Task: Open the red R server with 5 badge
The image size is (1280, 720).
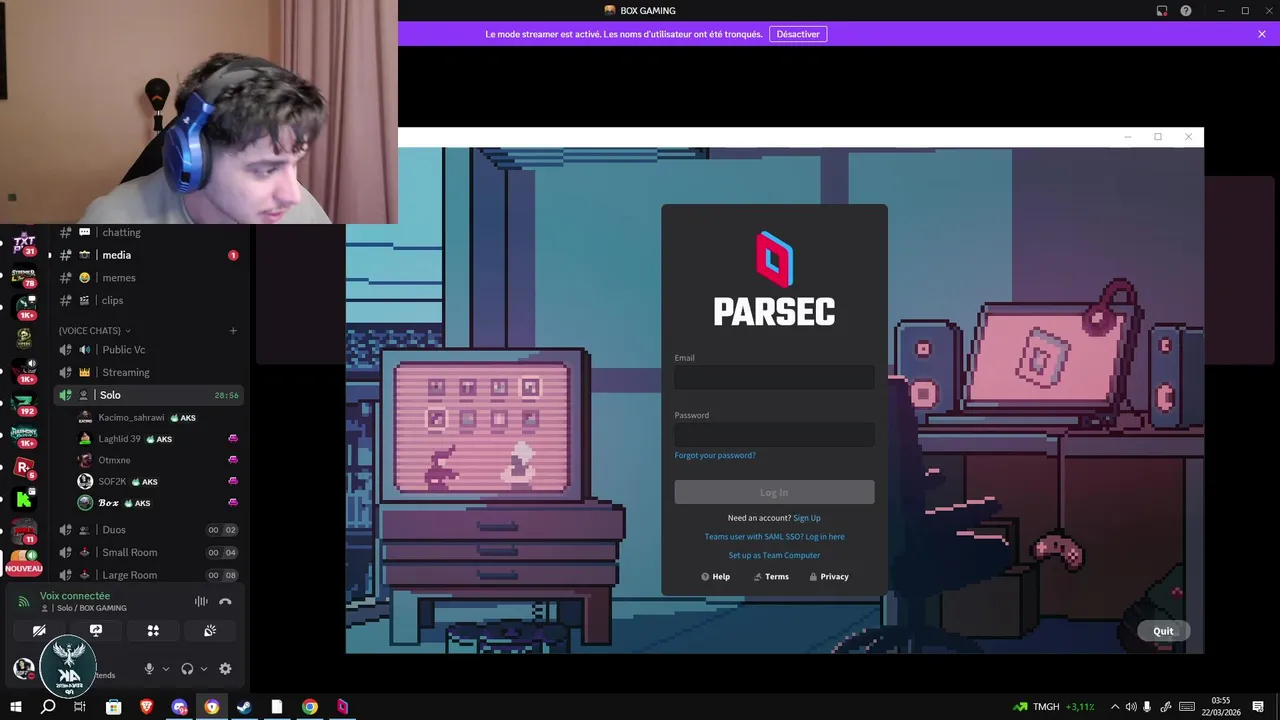Action: coord(24,467)
